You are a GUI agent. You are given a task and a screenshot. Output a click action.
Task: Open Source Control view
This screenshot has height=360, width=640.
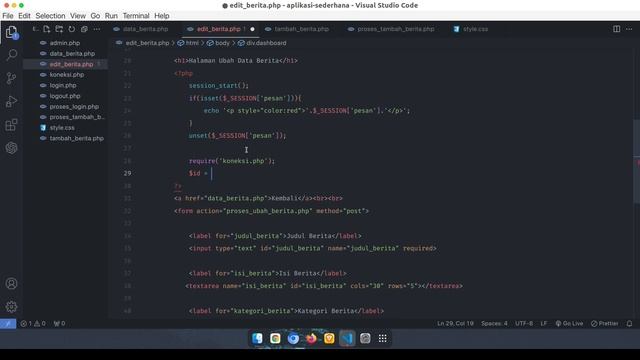[11, 78]
